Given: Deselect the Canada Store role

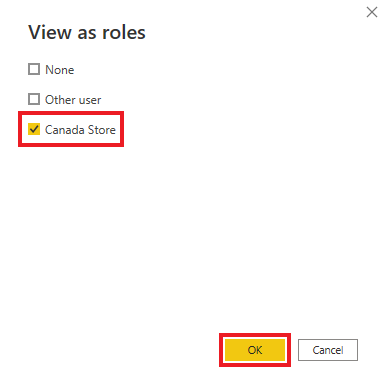Looking at the screenshot, I should pyautogui.click(x=34, y=129).
